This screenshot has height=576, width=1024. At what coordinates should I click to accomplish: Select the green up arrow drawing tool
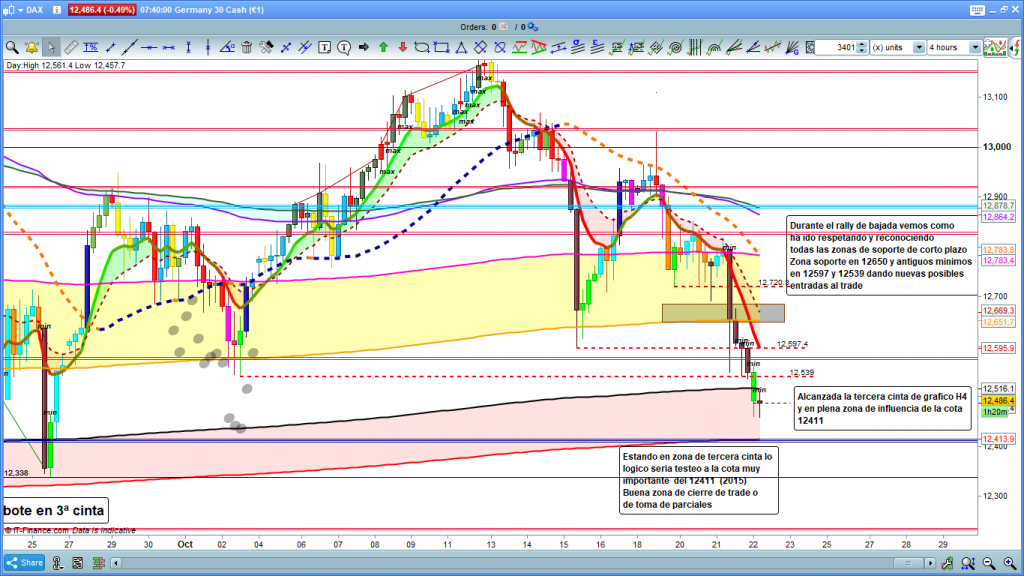(x=382, y=47)
